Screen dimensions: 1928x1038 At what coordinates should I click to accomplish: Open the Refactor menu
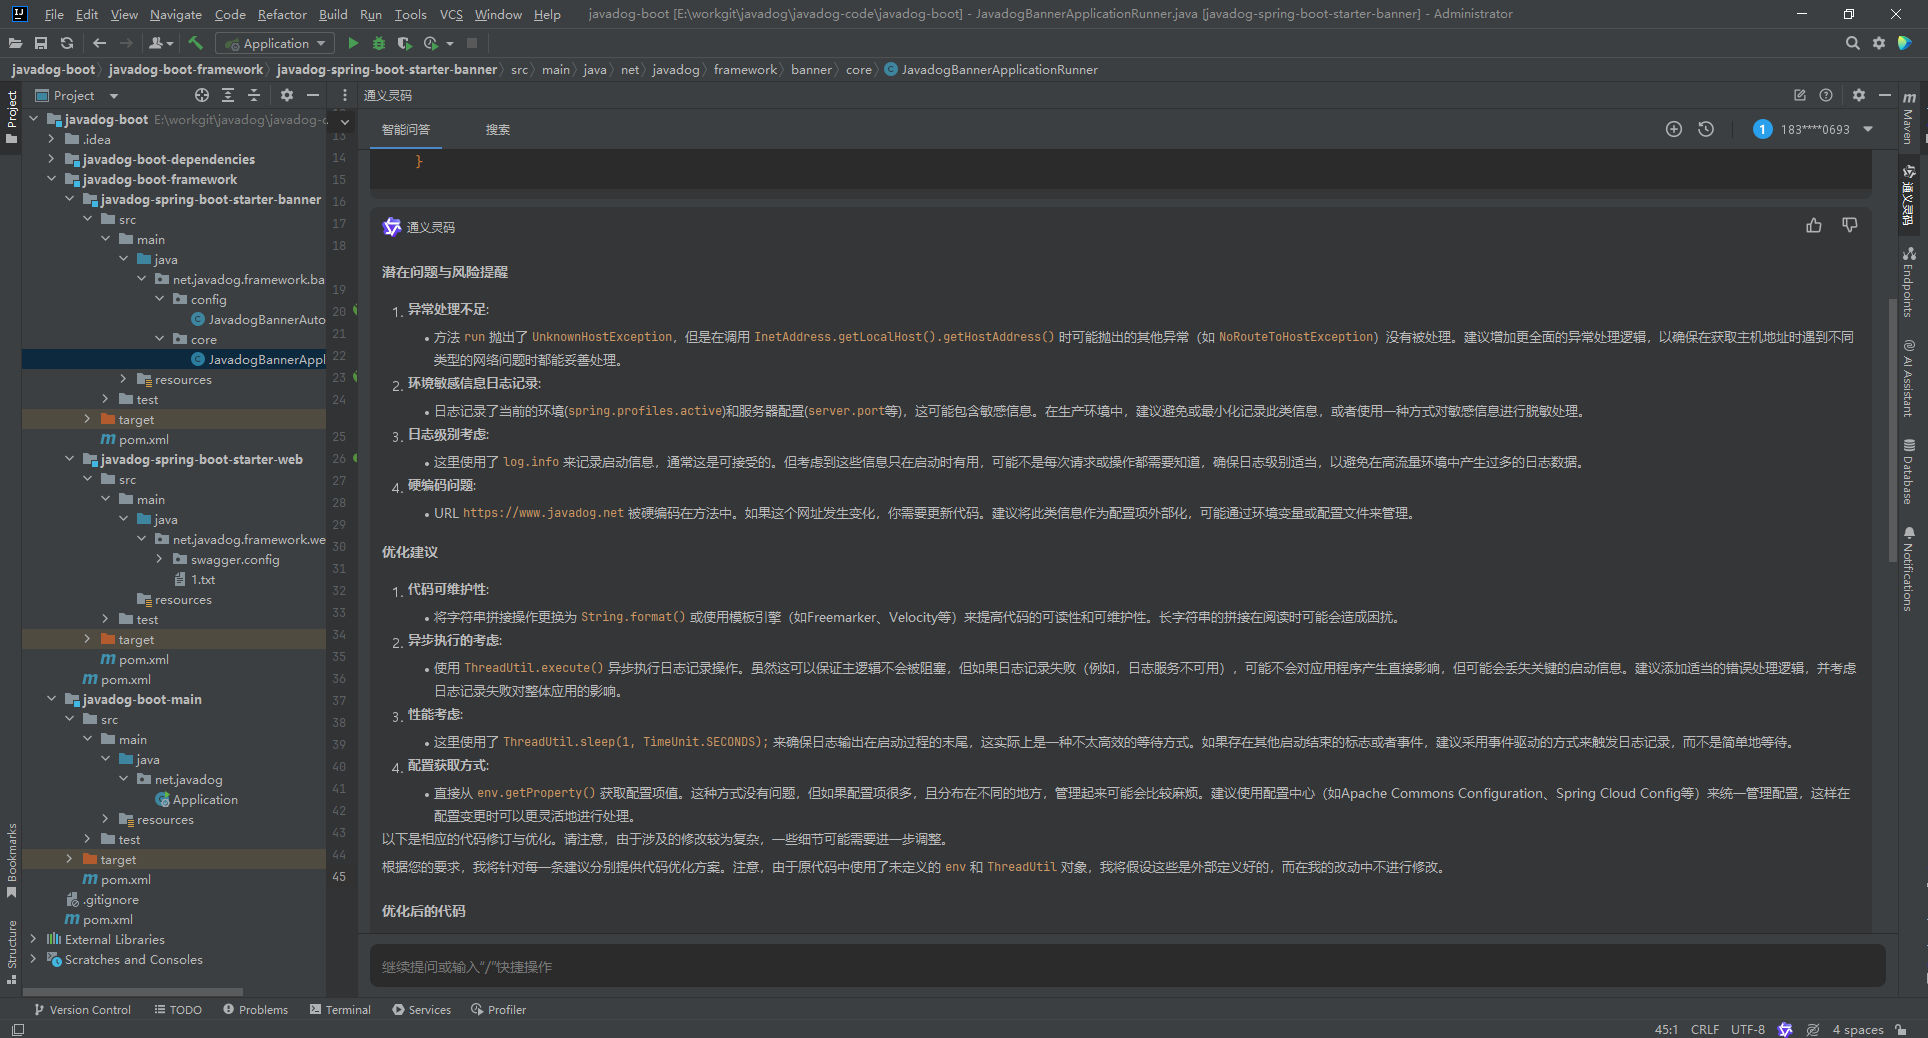[x=282, y=14]
